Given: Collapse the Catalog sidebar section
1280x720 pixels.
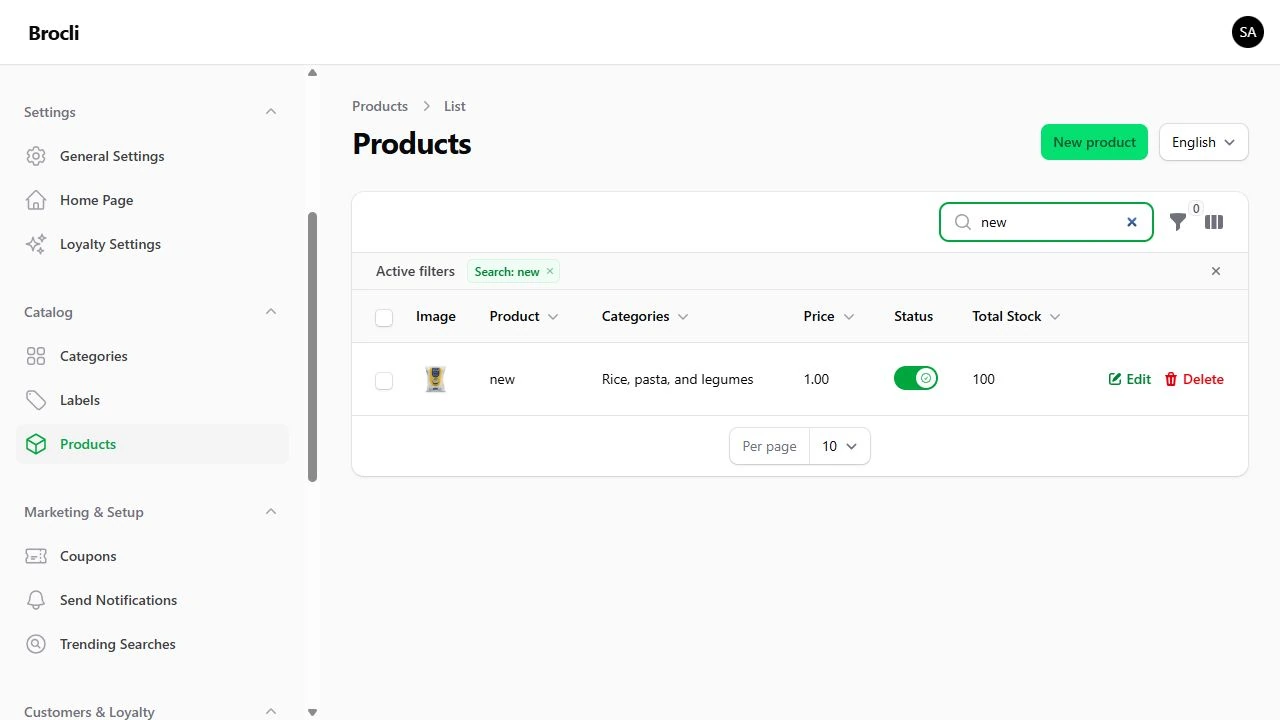Looking at the screenshot, I should point(271,312).
